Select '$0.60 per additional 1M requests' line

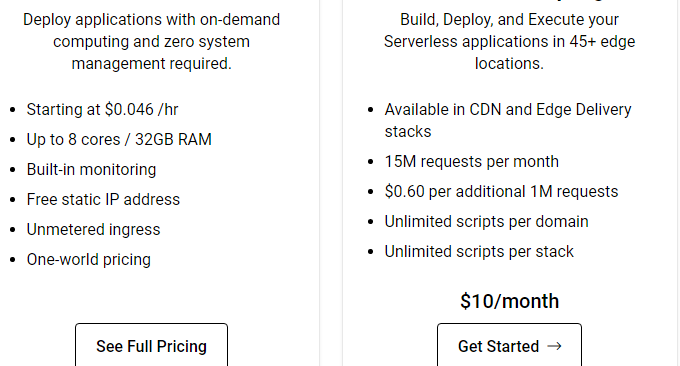(x=501, y=191)
